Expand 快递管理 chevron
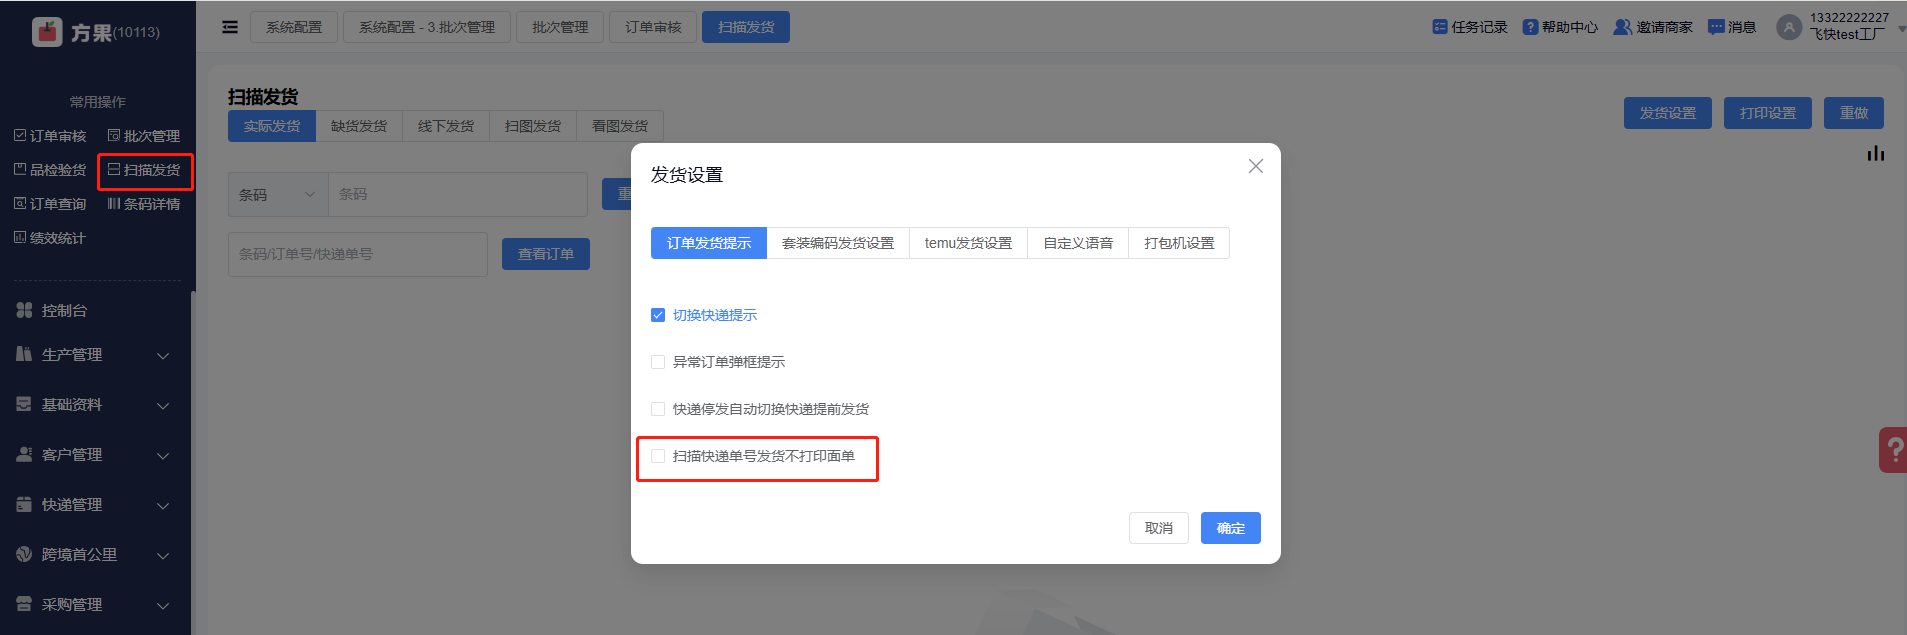Screen dimensions: 1907x635 tap(163, 506)
